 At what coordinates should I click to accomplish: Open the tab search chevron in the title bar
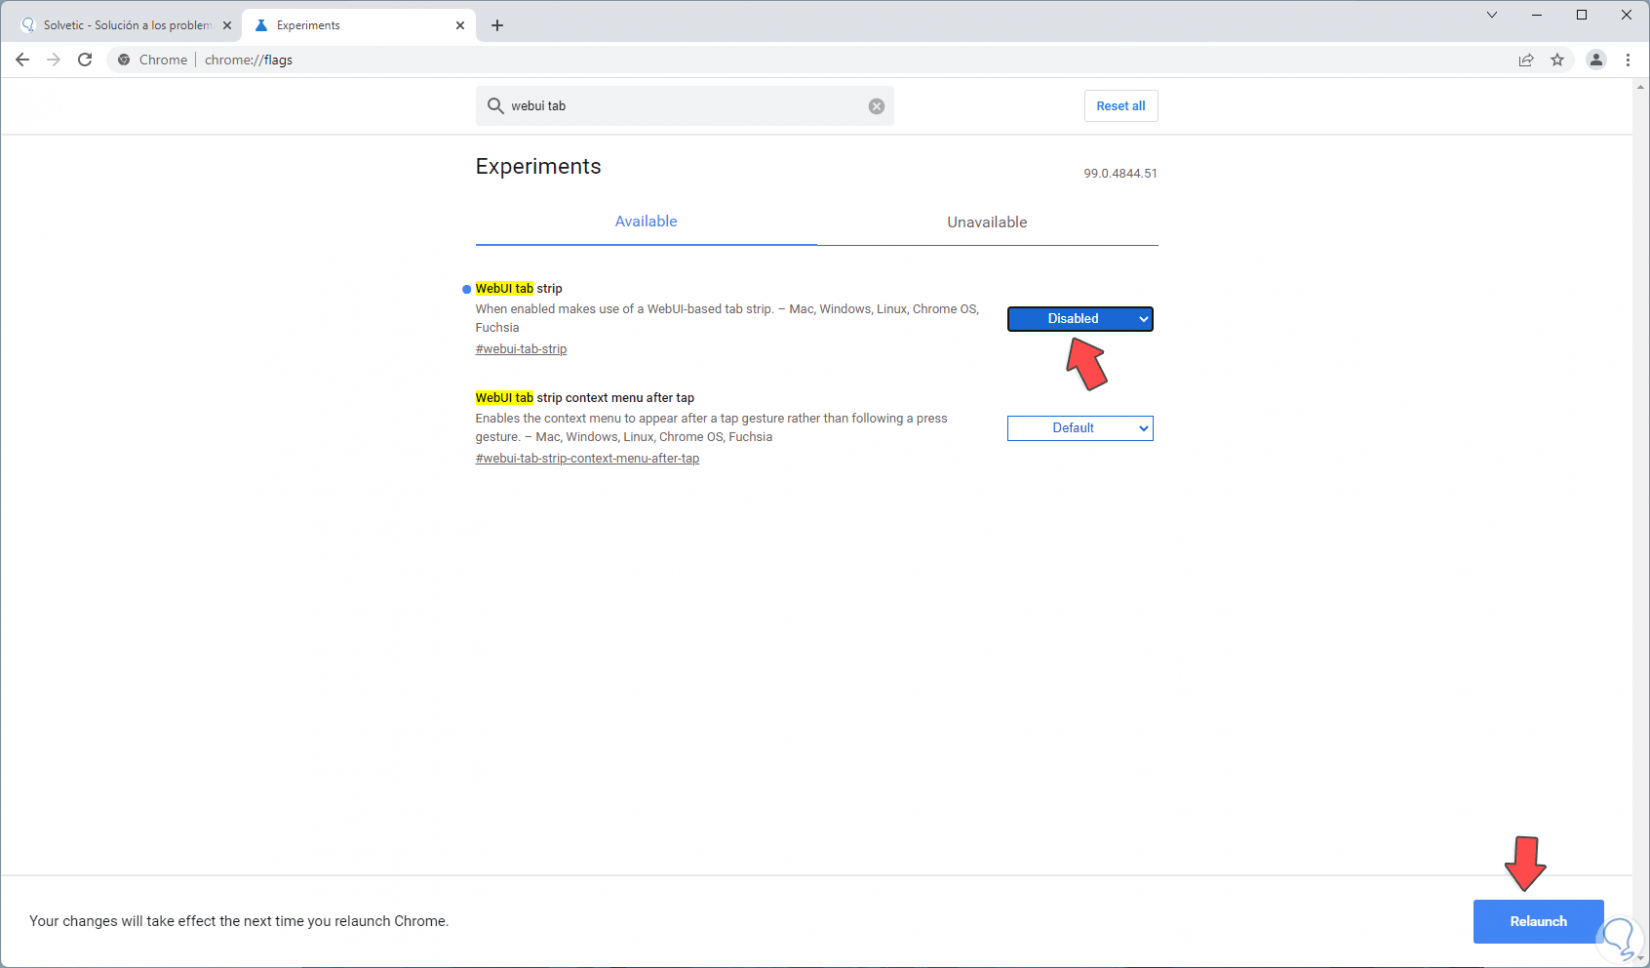point(1492,15)
